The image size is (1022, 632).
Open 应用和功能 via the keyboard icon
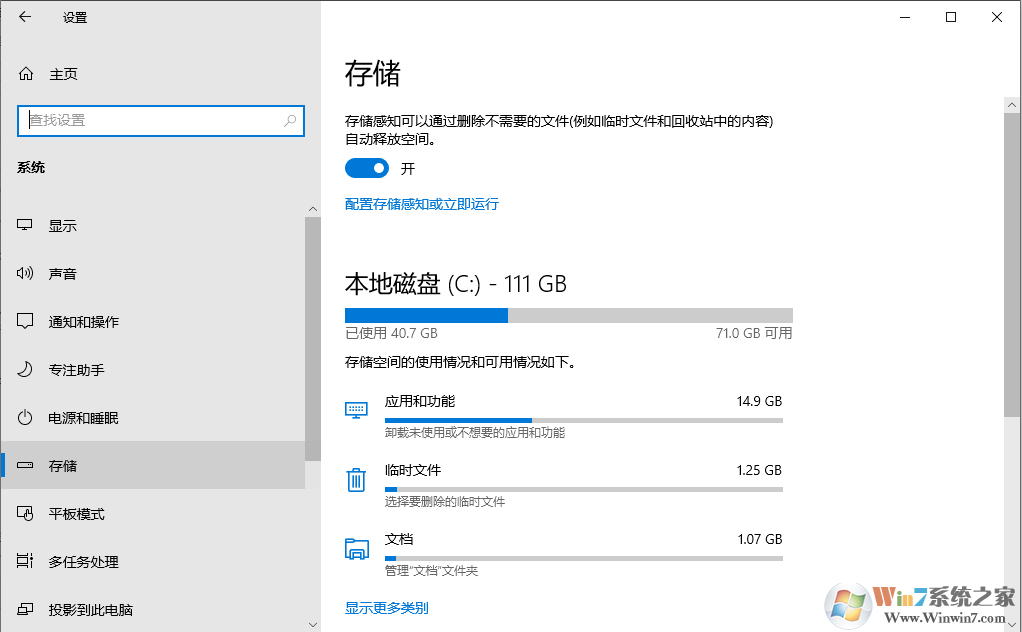click(356, 408)
